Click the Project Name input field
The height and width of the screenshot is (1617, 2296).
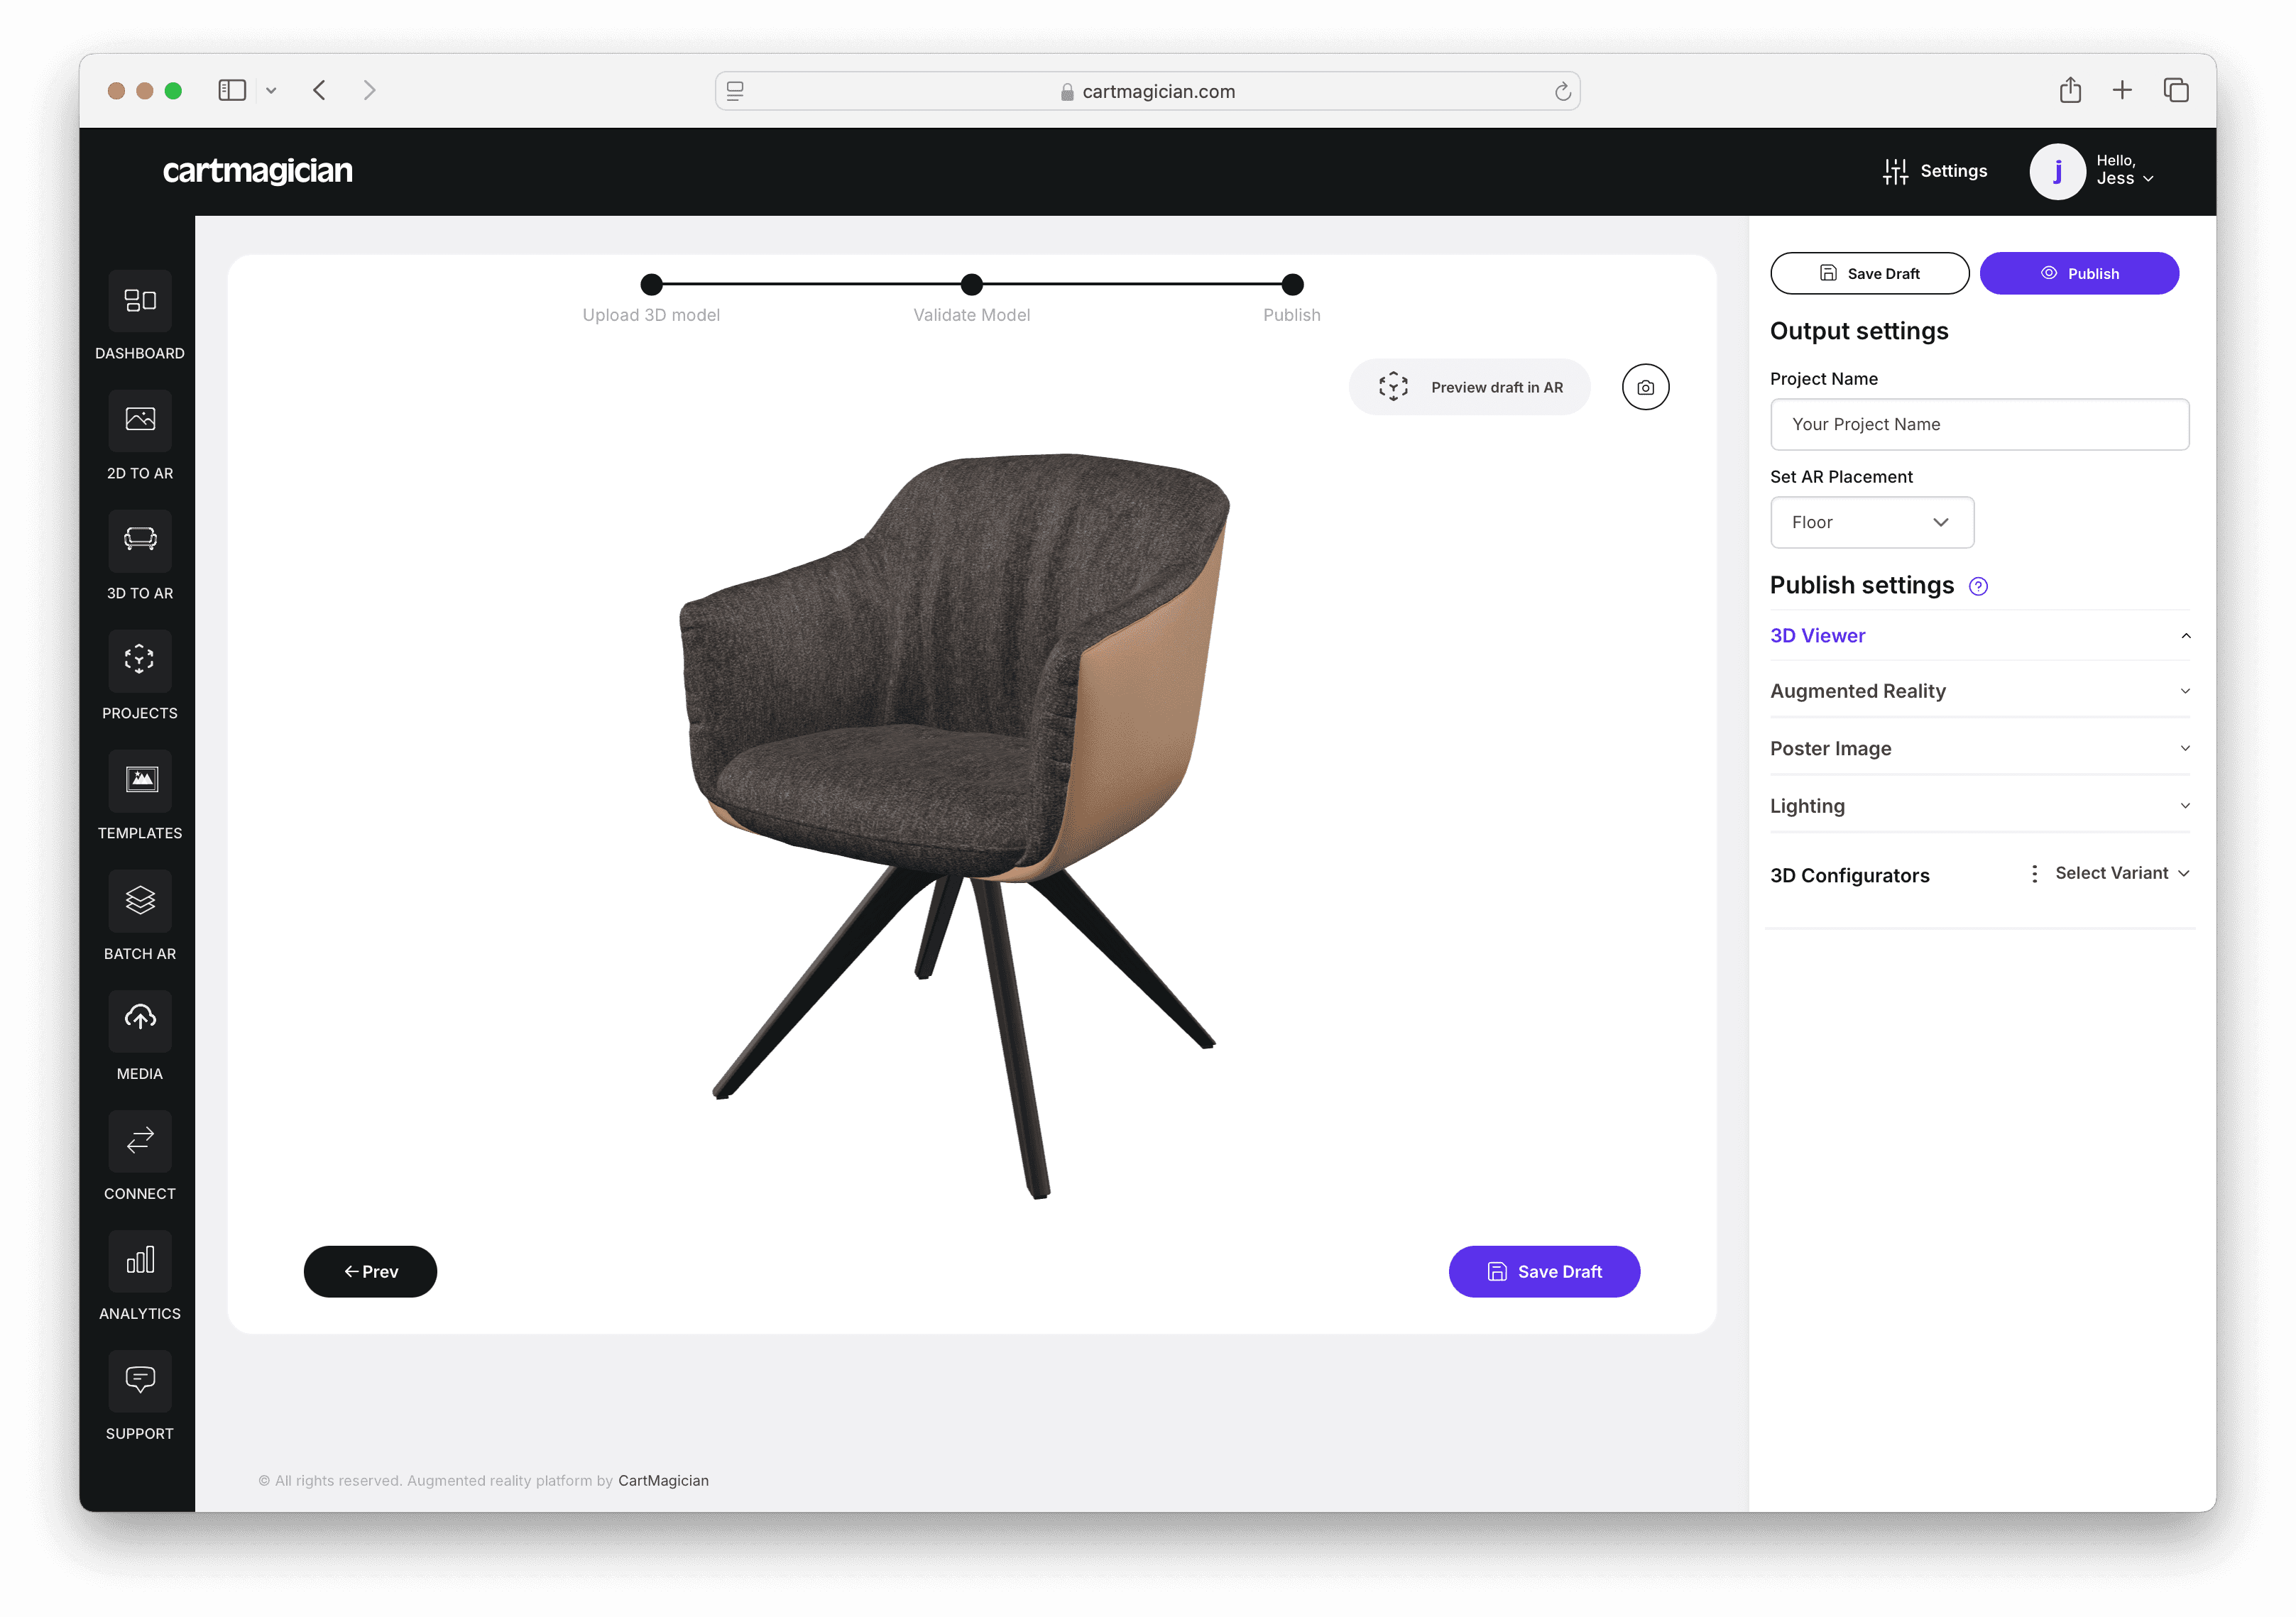coord(1979,424)
